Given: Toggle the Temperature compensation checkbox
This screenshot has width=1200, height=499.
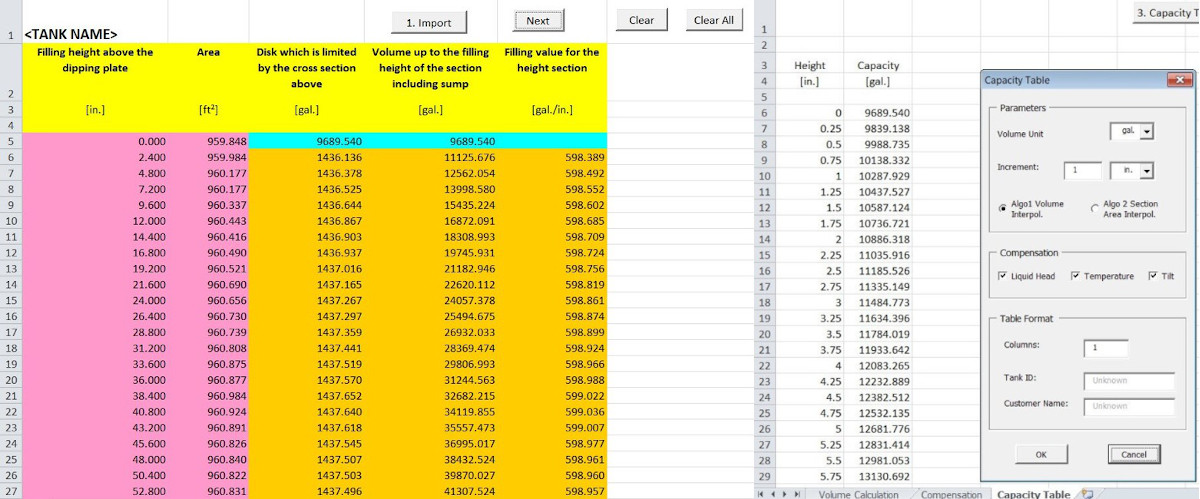Looking at the screenshot, I should click(x=1075, y=276).
